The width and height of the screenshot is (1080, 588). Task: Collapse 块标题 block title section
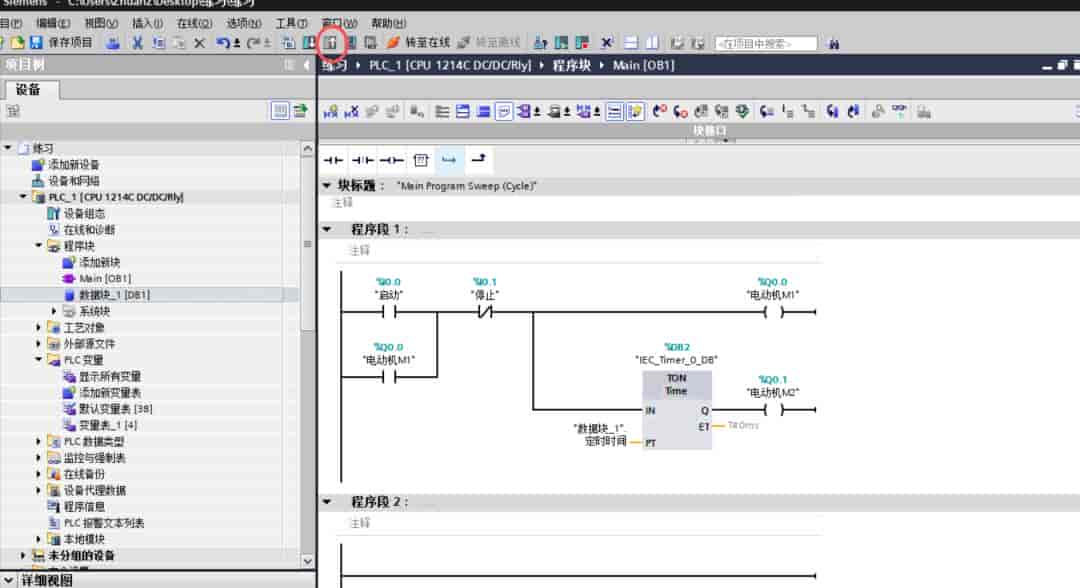click(x=327, y=185)
